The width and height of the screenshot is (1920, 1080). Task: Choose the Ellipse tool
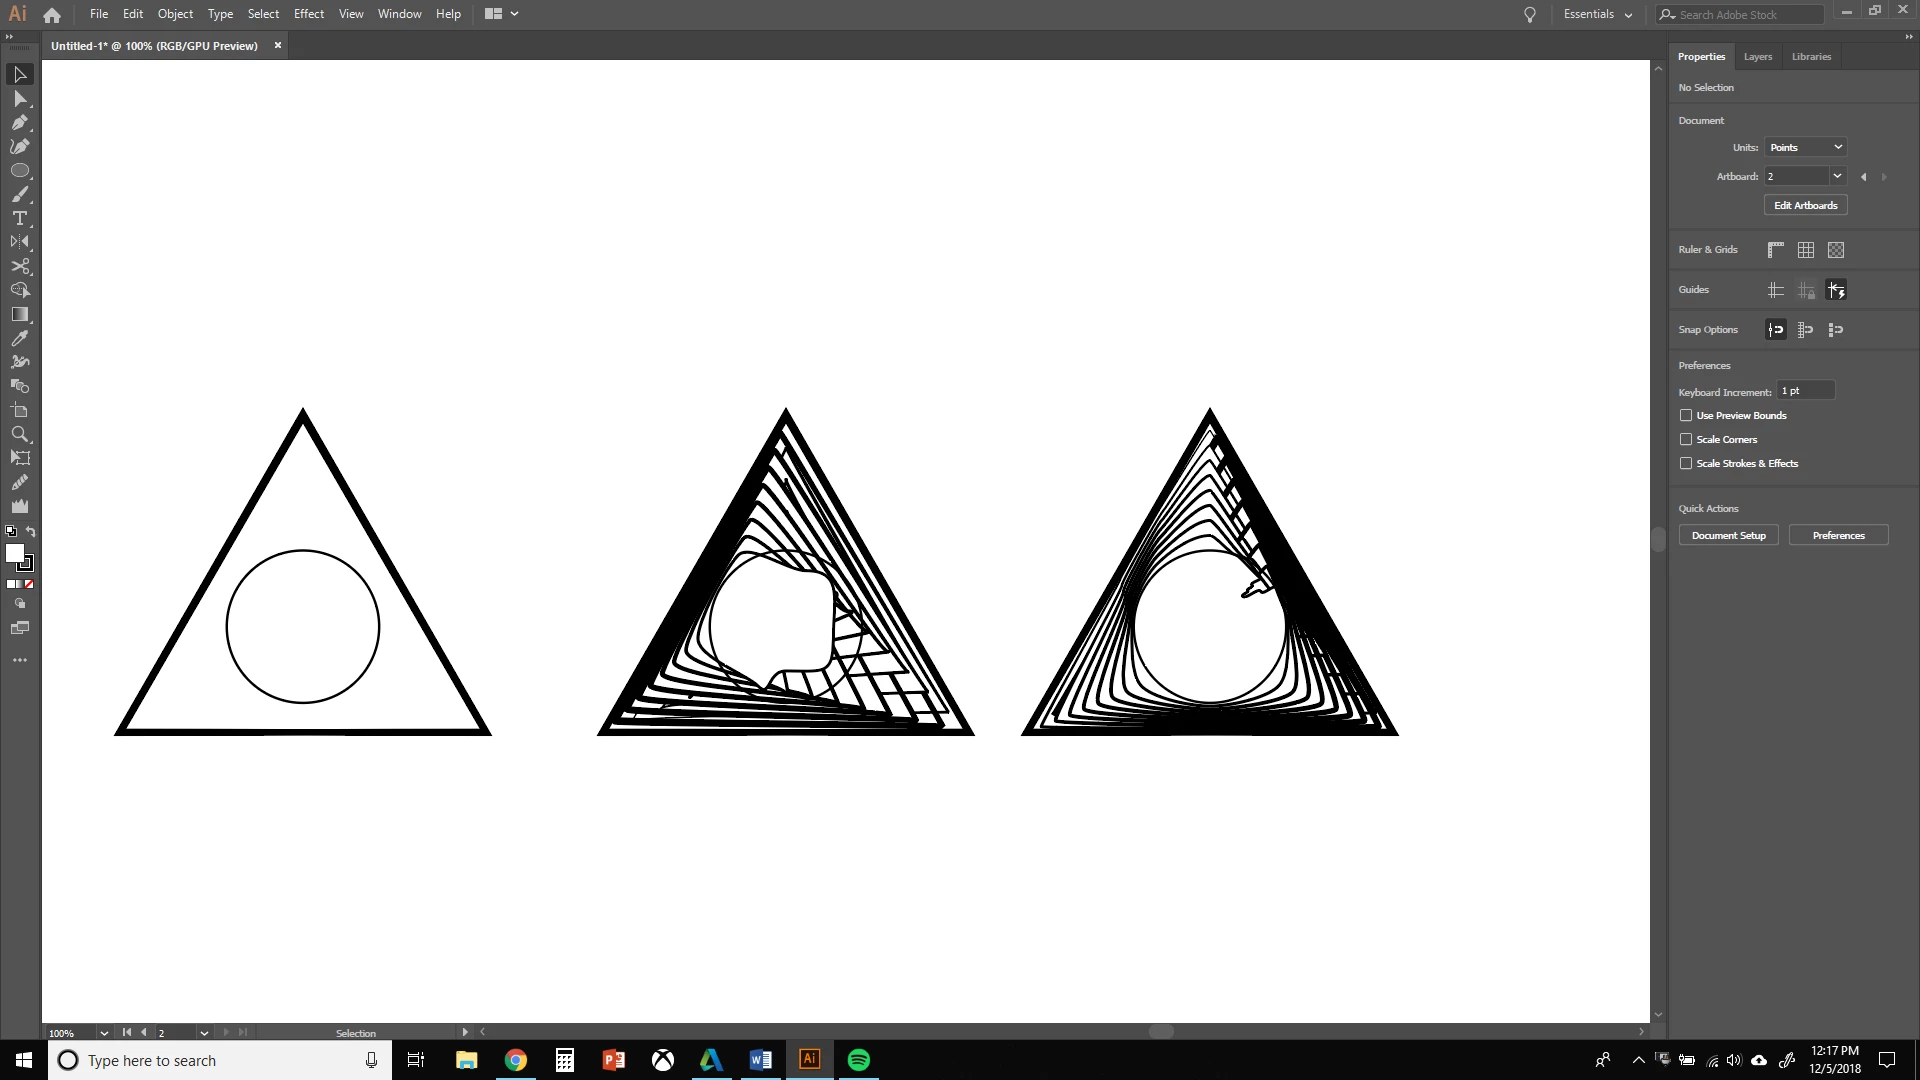(x=19, y=171)
